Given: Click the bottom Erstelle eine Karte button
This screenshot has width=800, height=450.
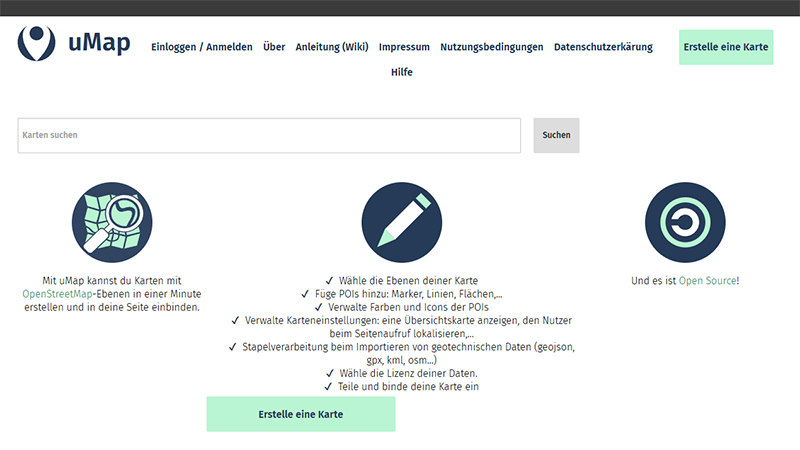Looking at the screenshot, I should click(301, 414).
